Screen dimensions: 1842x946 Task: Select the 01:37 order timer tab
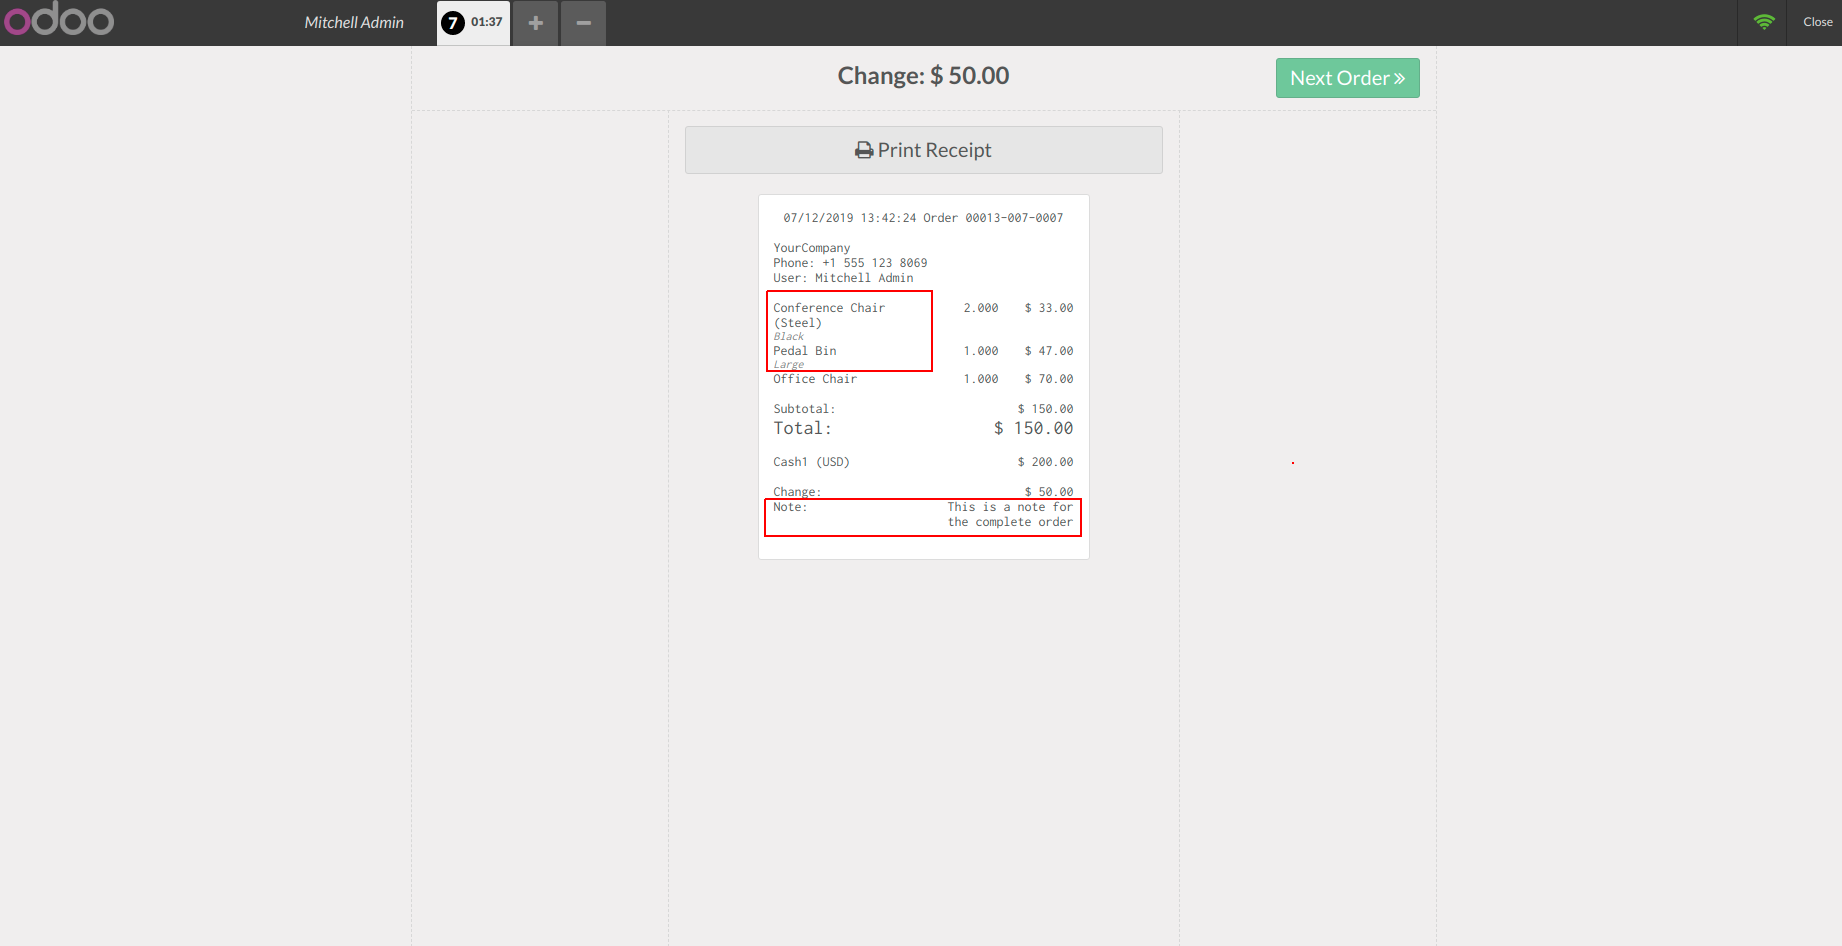pyautogui.click(x=487, y=21)
